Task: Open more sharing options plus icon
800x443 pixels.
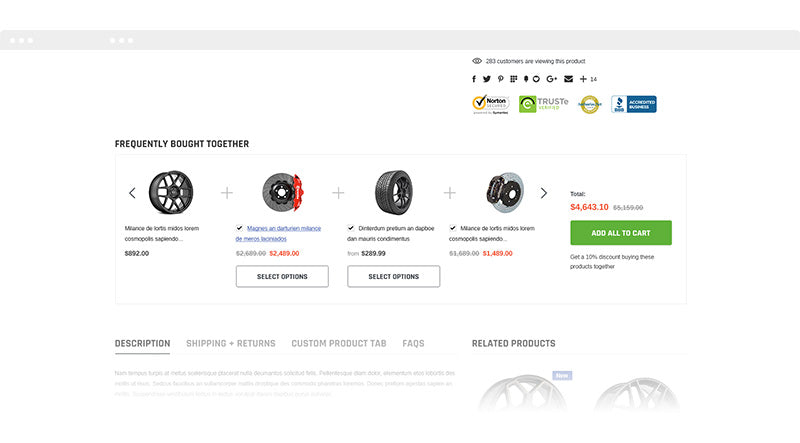Action: [583, 79]
